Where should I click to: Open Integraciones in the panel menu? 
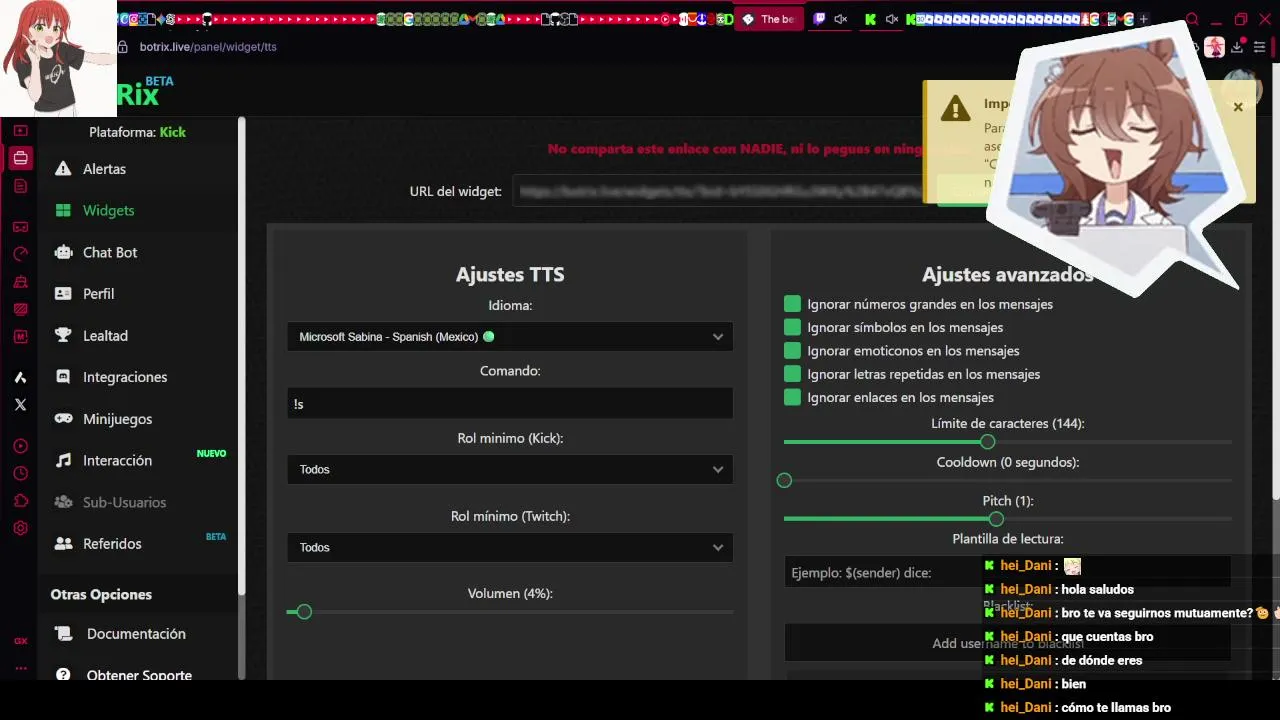125,377
